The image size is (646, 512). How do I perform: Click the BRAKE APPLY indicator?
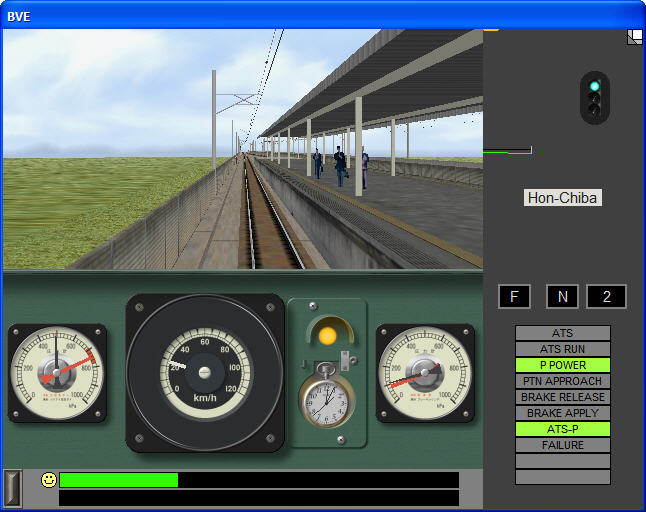tap(562, 413)
